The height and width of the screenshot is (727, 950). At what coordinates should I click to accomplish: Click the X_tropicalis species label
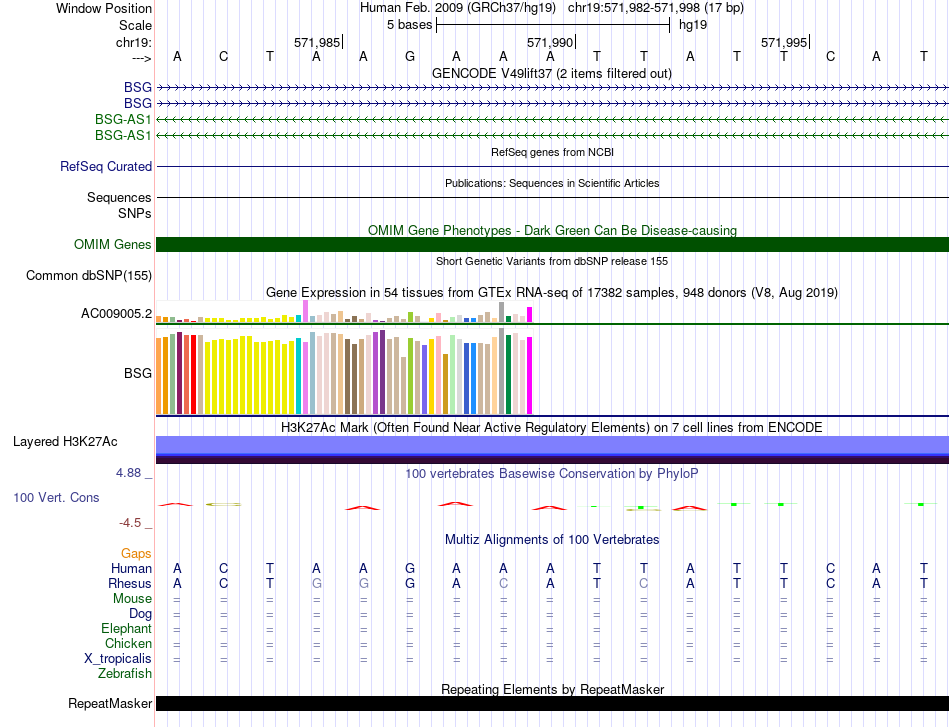pos(118,659)
